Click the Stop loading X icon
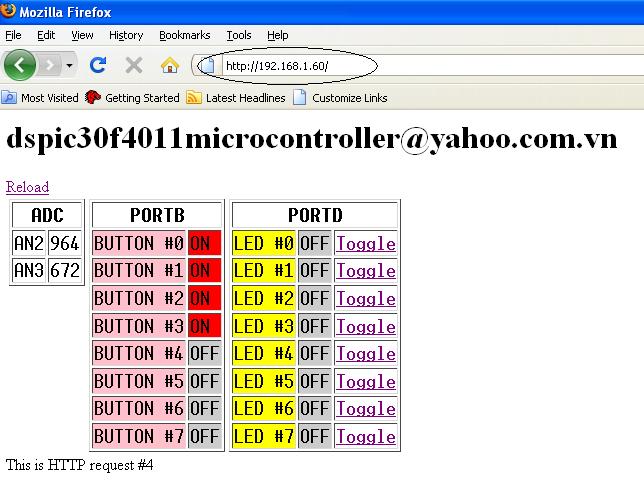The height and width of the screenshot is (498, 644). pos(134,65)
